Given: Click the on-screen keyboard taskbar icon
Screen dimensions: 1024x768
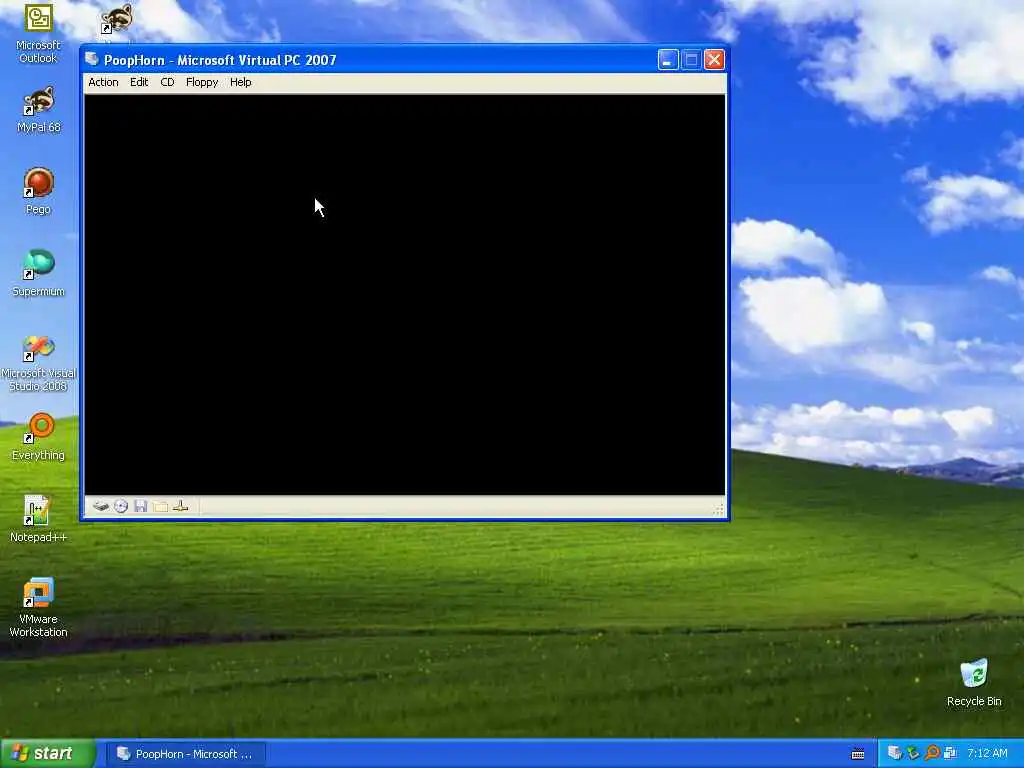Looking at the screenshot, I should (x=858, y=754).
